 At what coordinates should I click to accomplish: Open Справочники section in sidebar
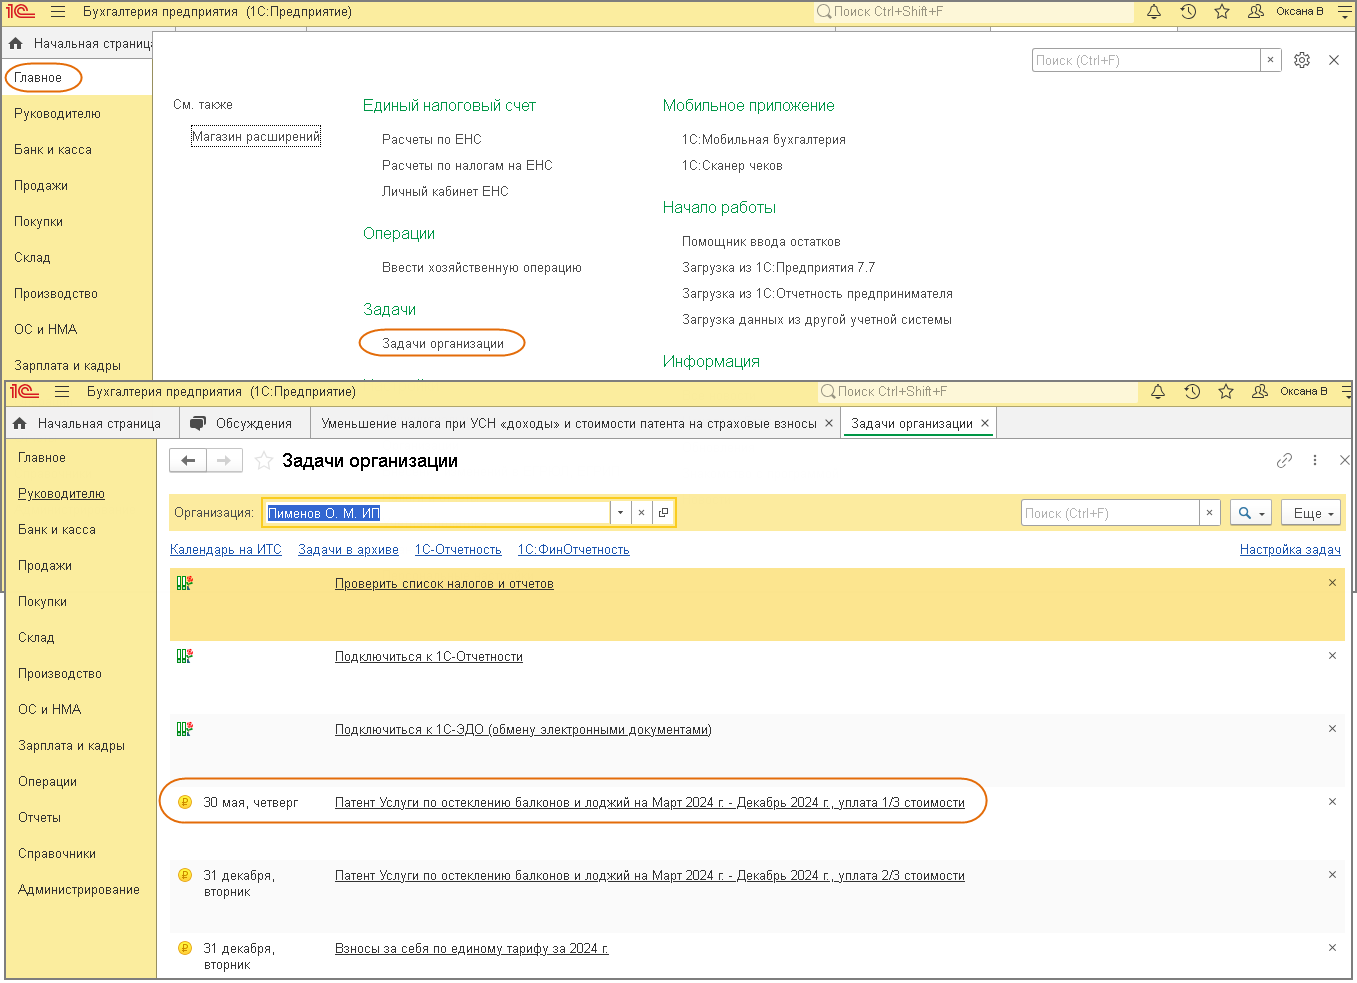point(57,853)
